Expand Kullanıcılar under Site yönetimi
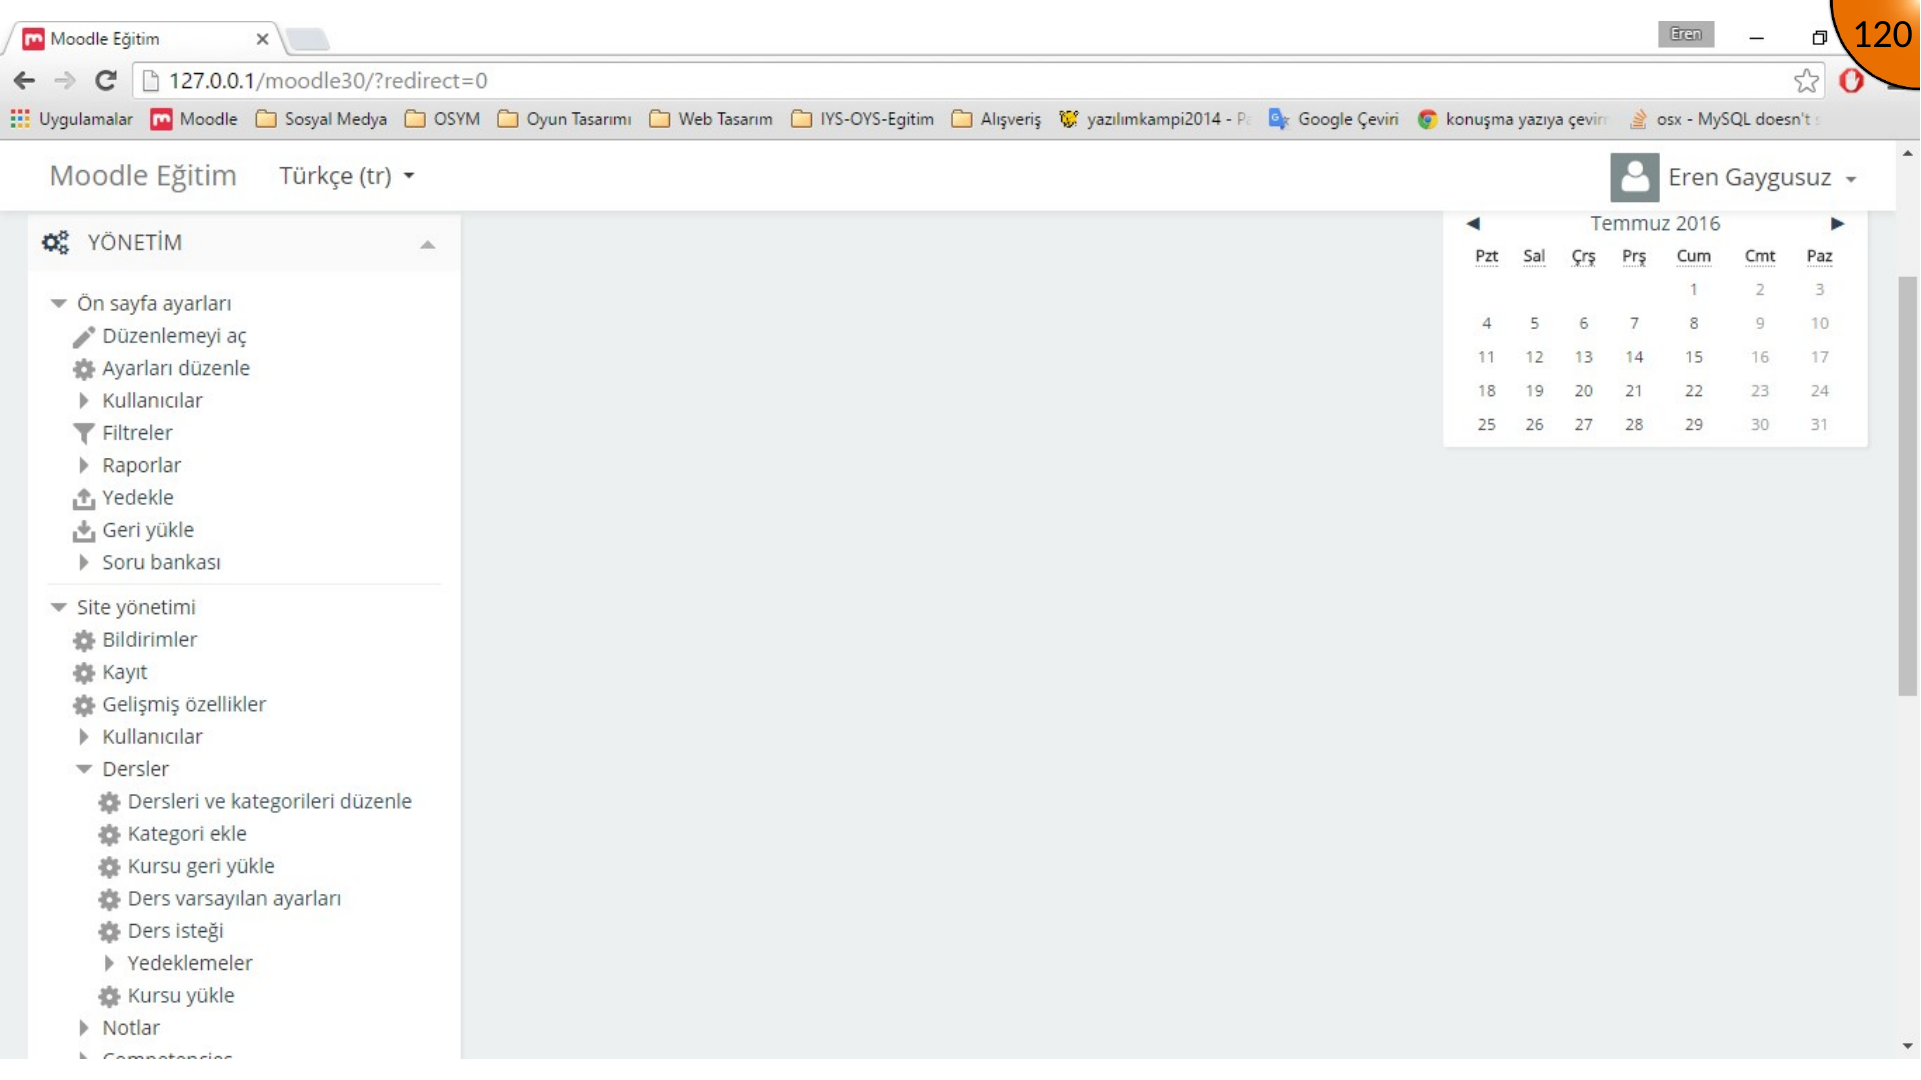1921x1080 pixels. point(84,737)
